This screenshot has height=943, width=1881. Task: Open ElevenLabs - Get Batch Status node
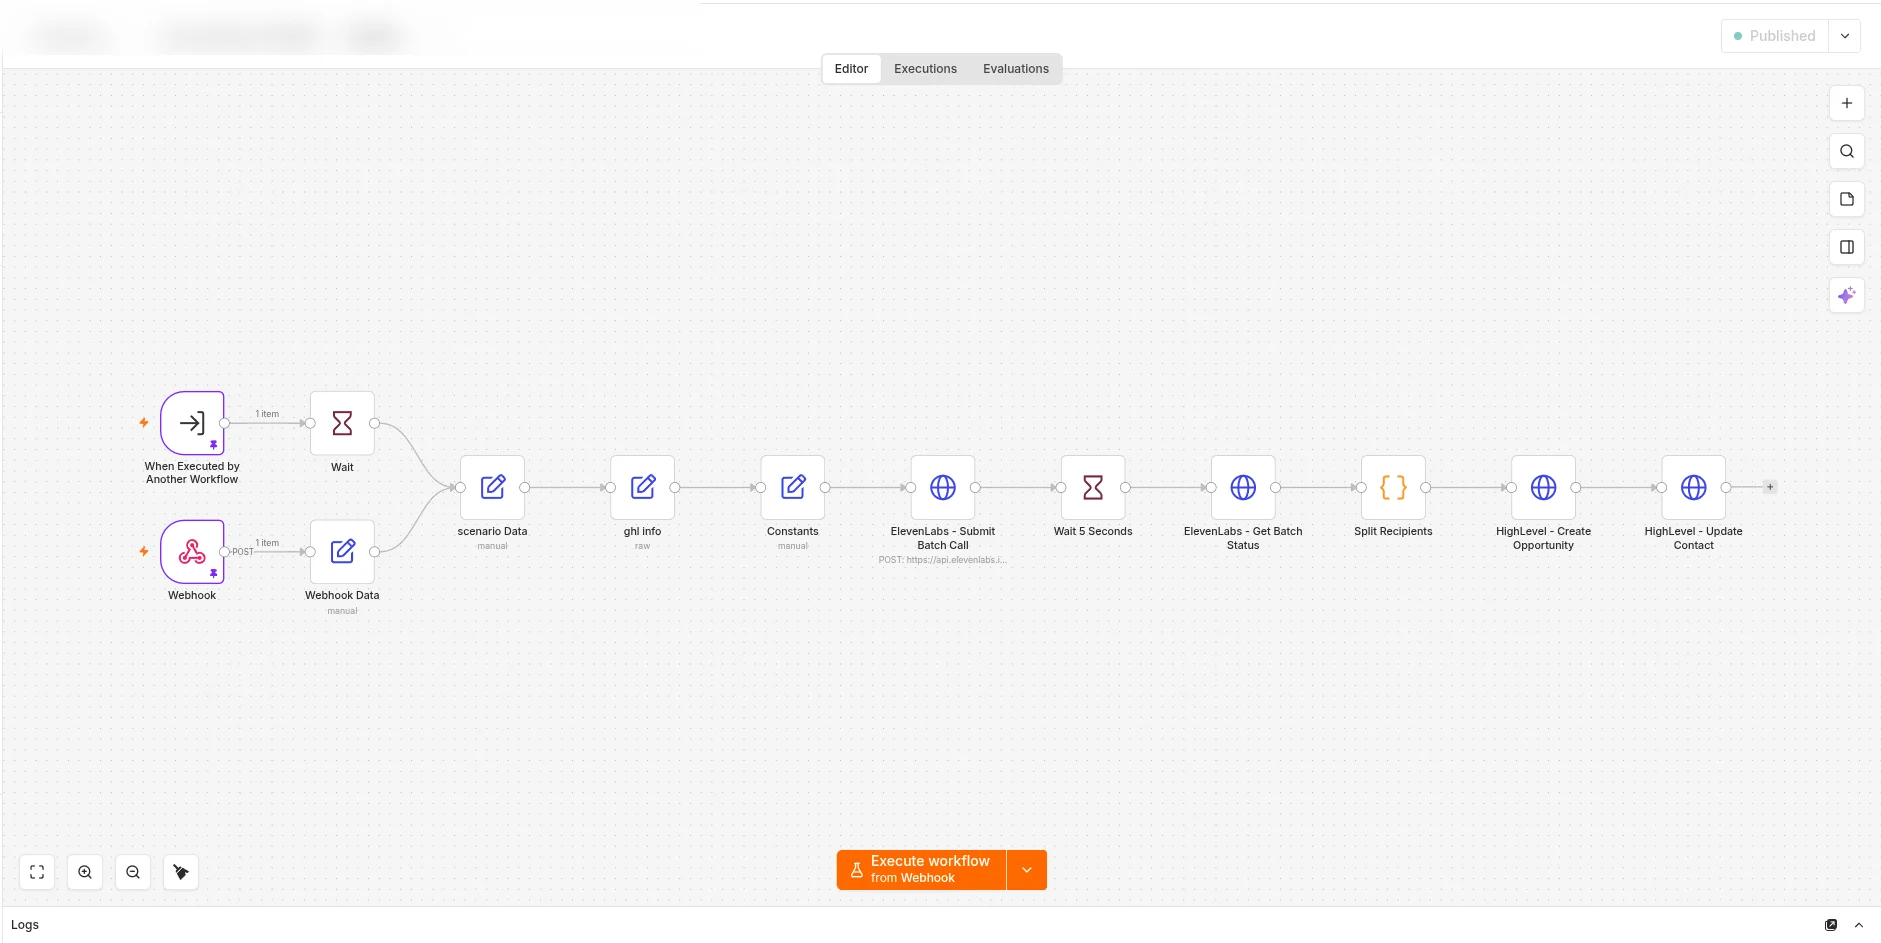pos(1243,487)
